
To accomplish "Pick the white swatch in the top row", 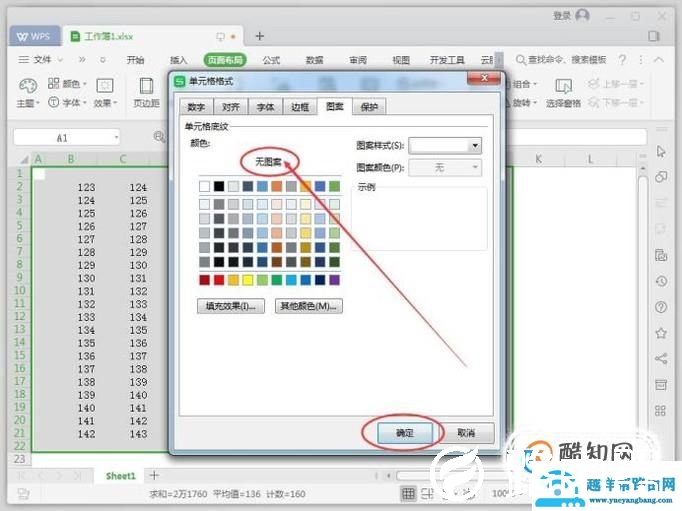I will 204,186.
